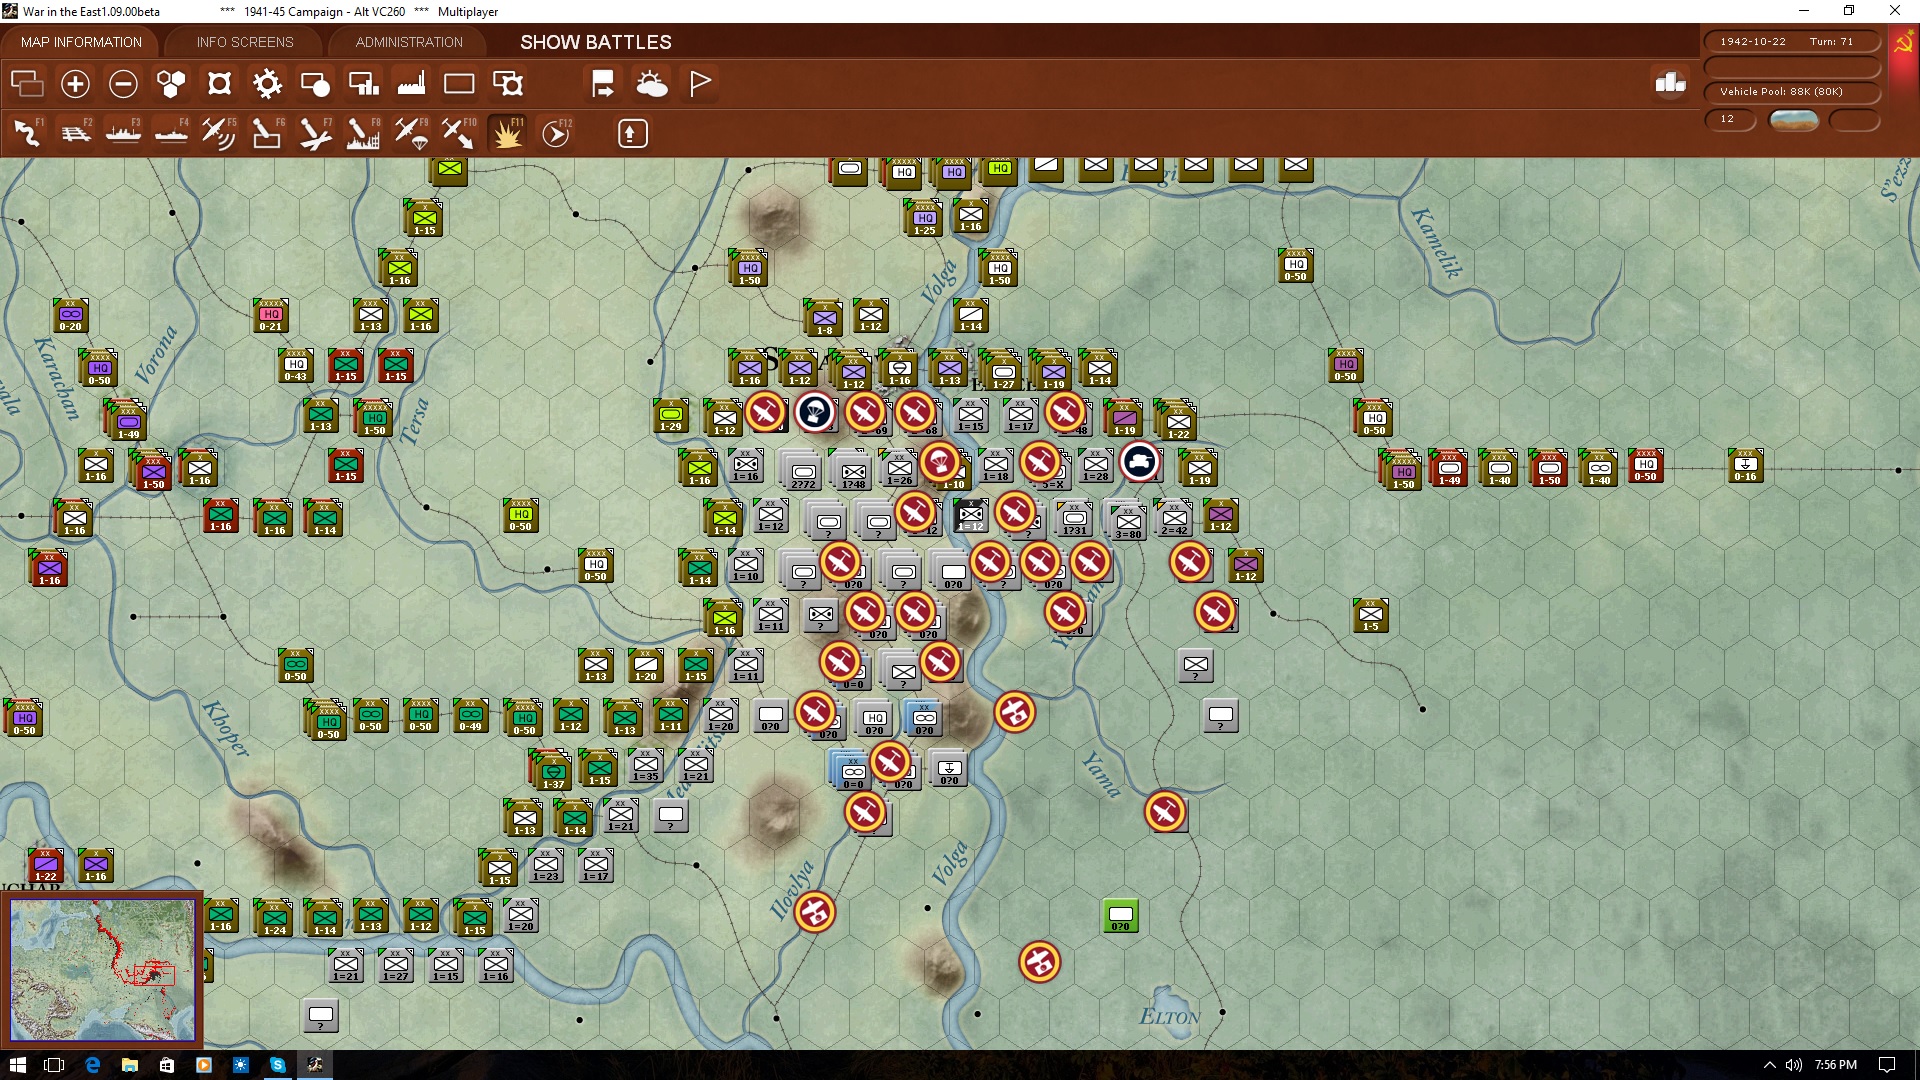Open File Explorer from the taskbar
The width and height of the screenshot is (1920, 1080).
(130, 1065)
